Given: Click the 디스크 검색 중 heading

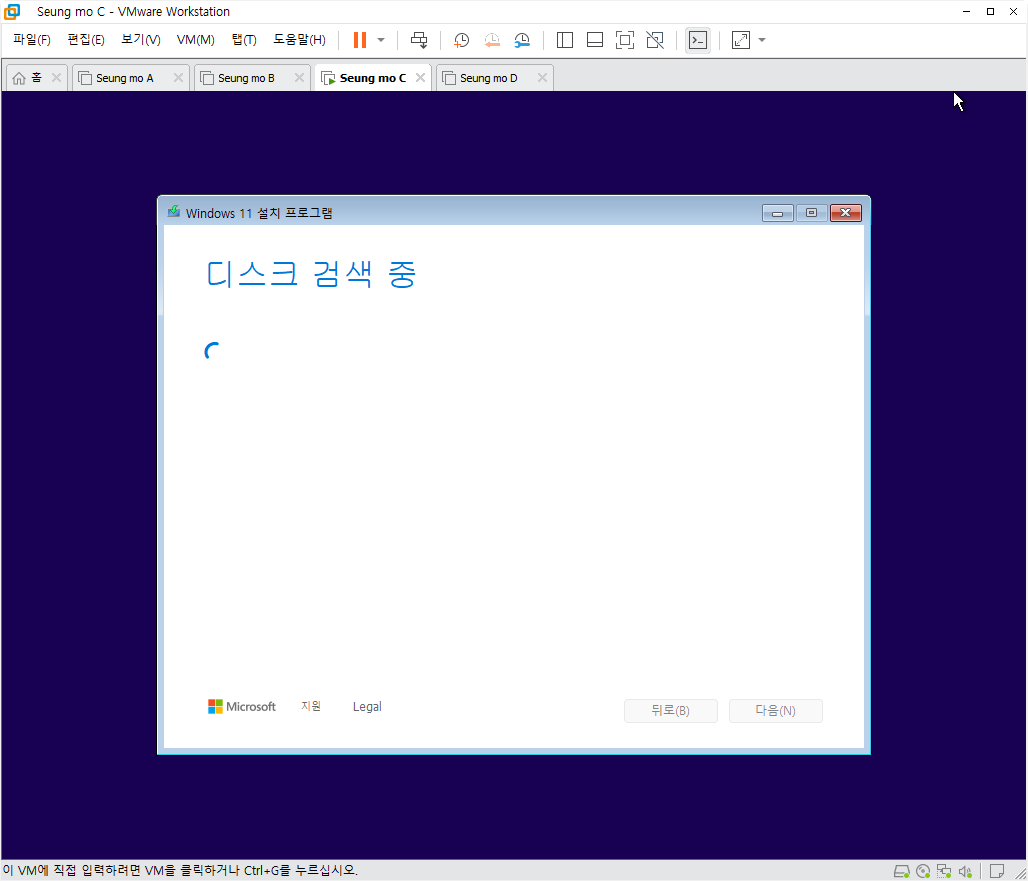Looking at the screenshot, I should (x=311, y=273).
